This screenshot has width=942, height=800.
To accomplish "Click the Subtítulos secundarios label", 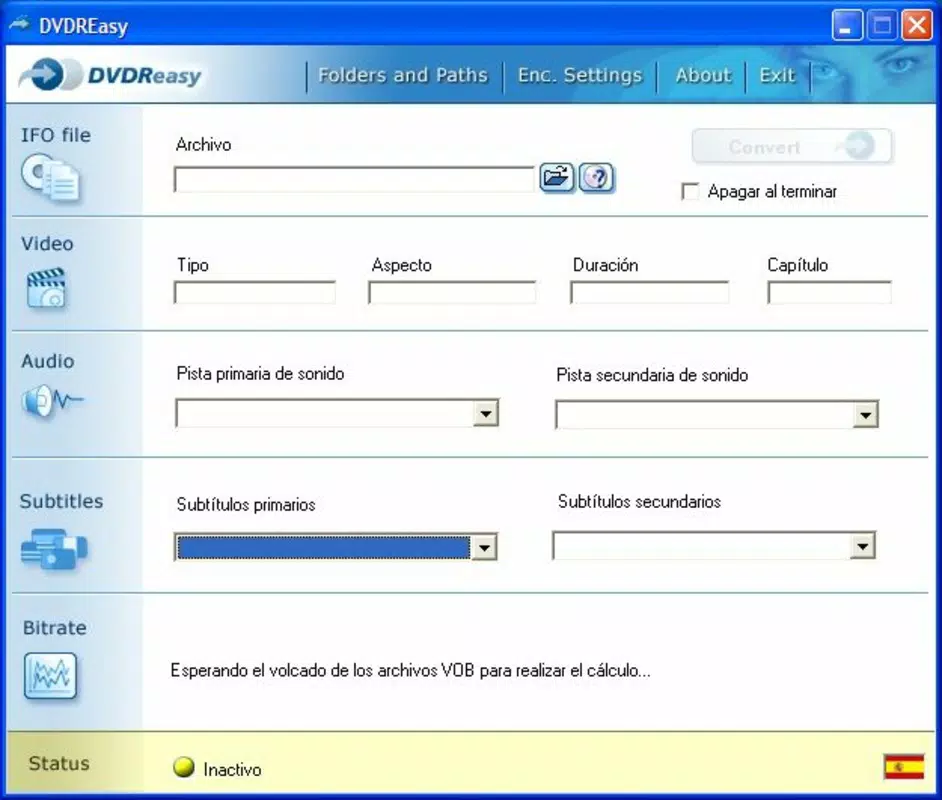I will coord(639,502).
